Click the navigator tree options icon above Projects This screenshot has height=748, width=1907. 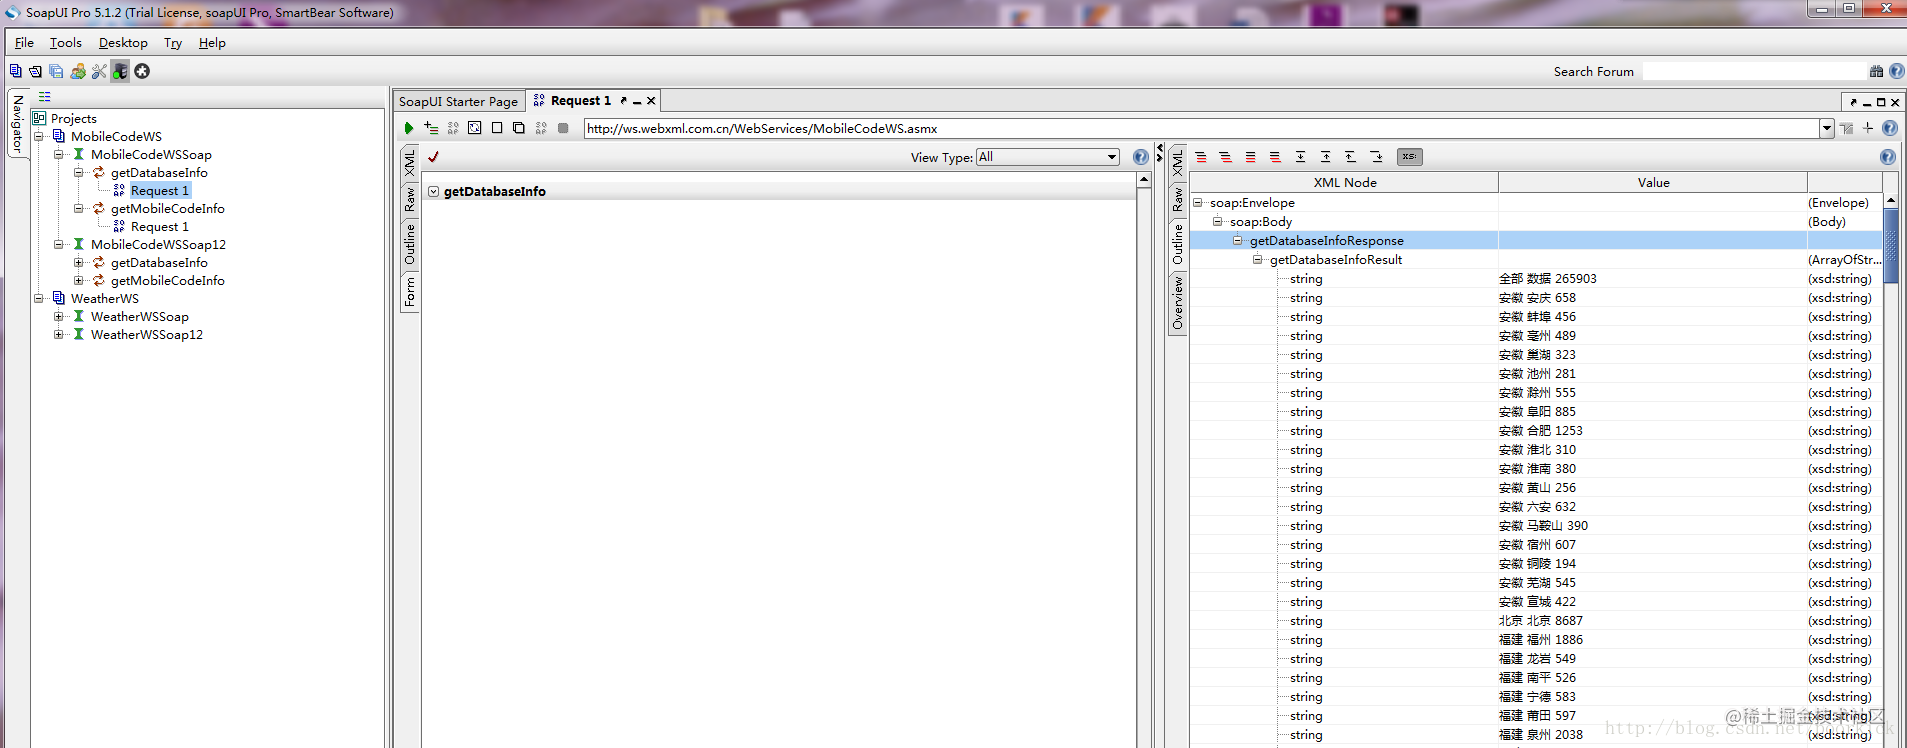point(44,97)
